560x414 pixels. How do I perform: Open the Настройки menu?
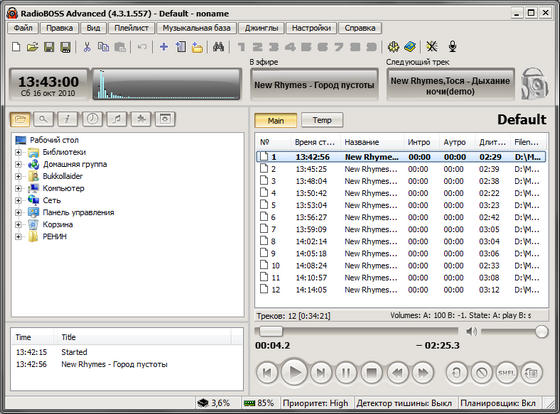click(x=311, y=28)
